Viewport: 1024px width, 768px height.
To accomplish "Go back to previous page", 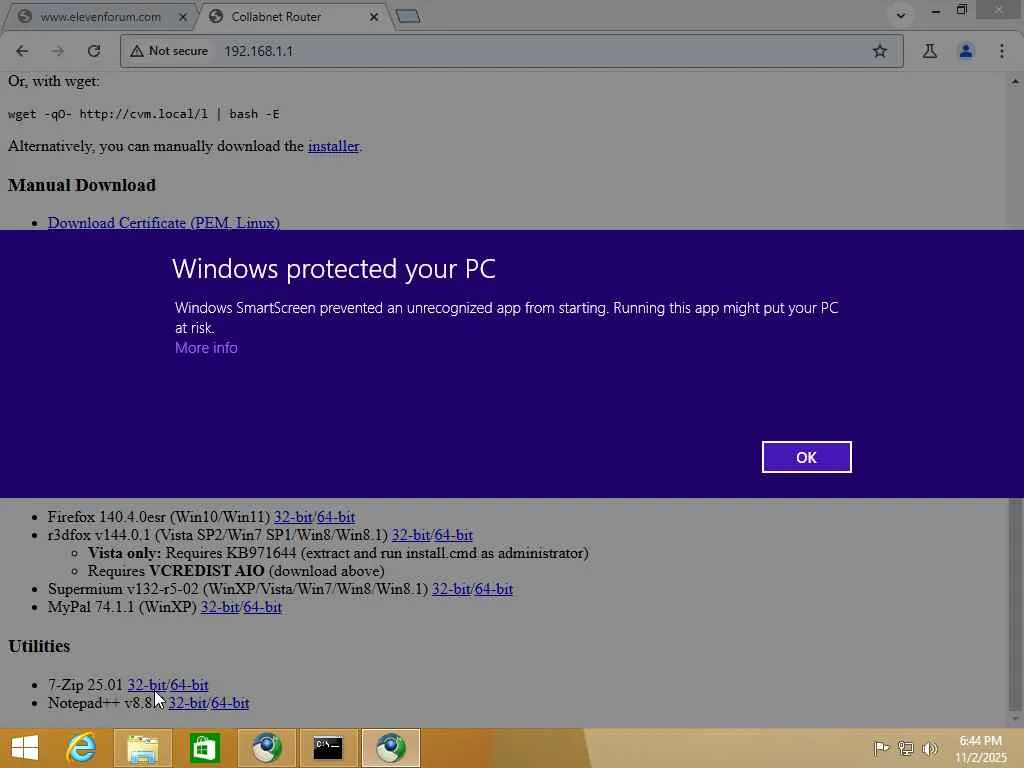I will point(22,51).
